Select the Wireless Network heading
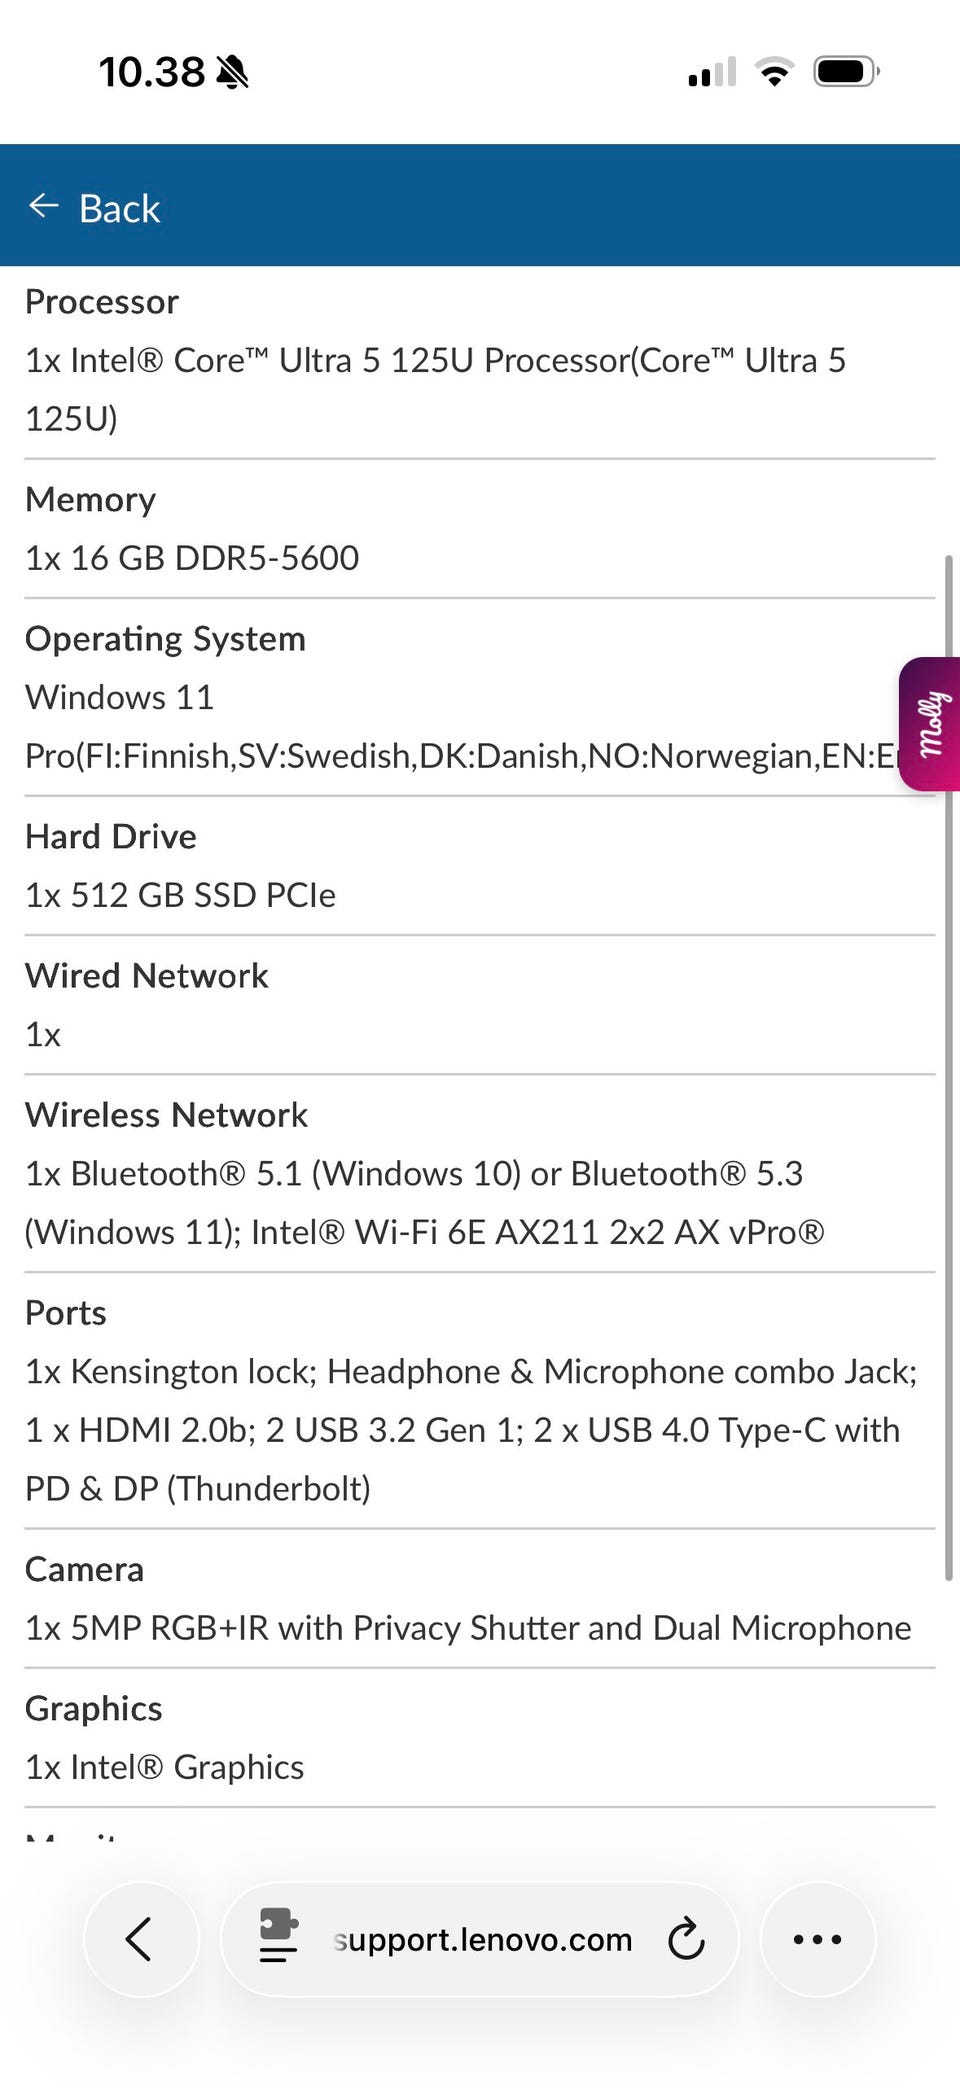This screenshot has height=2081, width=960. point(166,1115)
